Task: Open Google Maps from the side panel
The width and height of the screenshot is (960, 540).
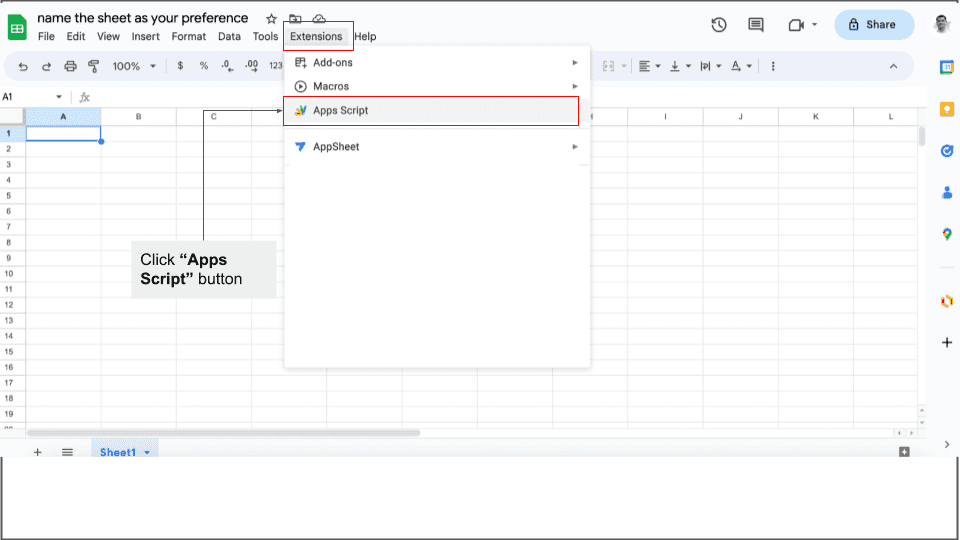Action: click(946, 234)
